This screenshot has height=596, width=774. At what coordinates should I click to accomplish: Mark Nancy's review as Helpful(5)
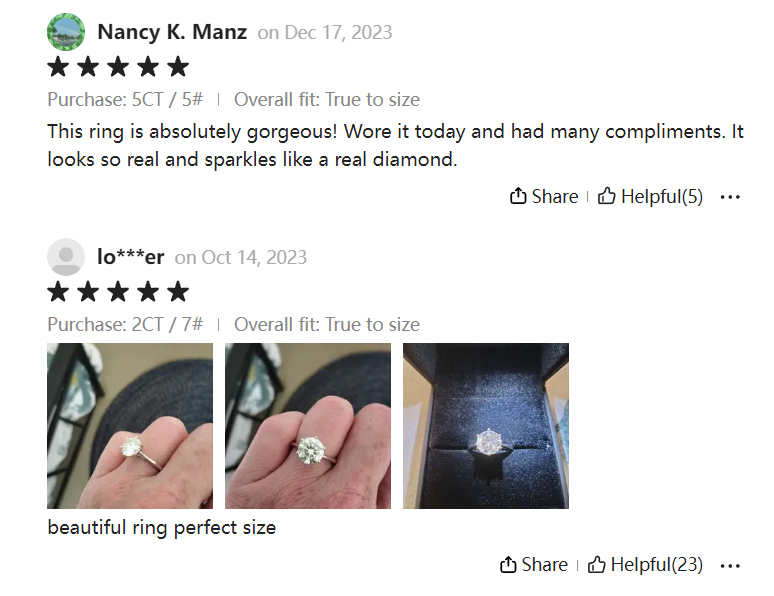click(x=661, y=197)
